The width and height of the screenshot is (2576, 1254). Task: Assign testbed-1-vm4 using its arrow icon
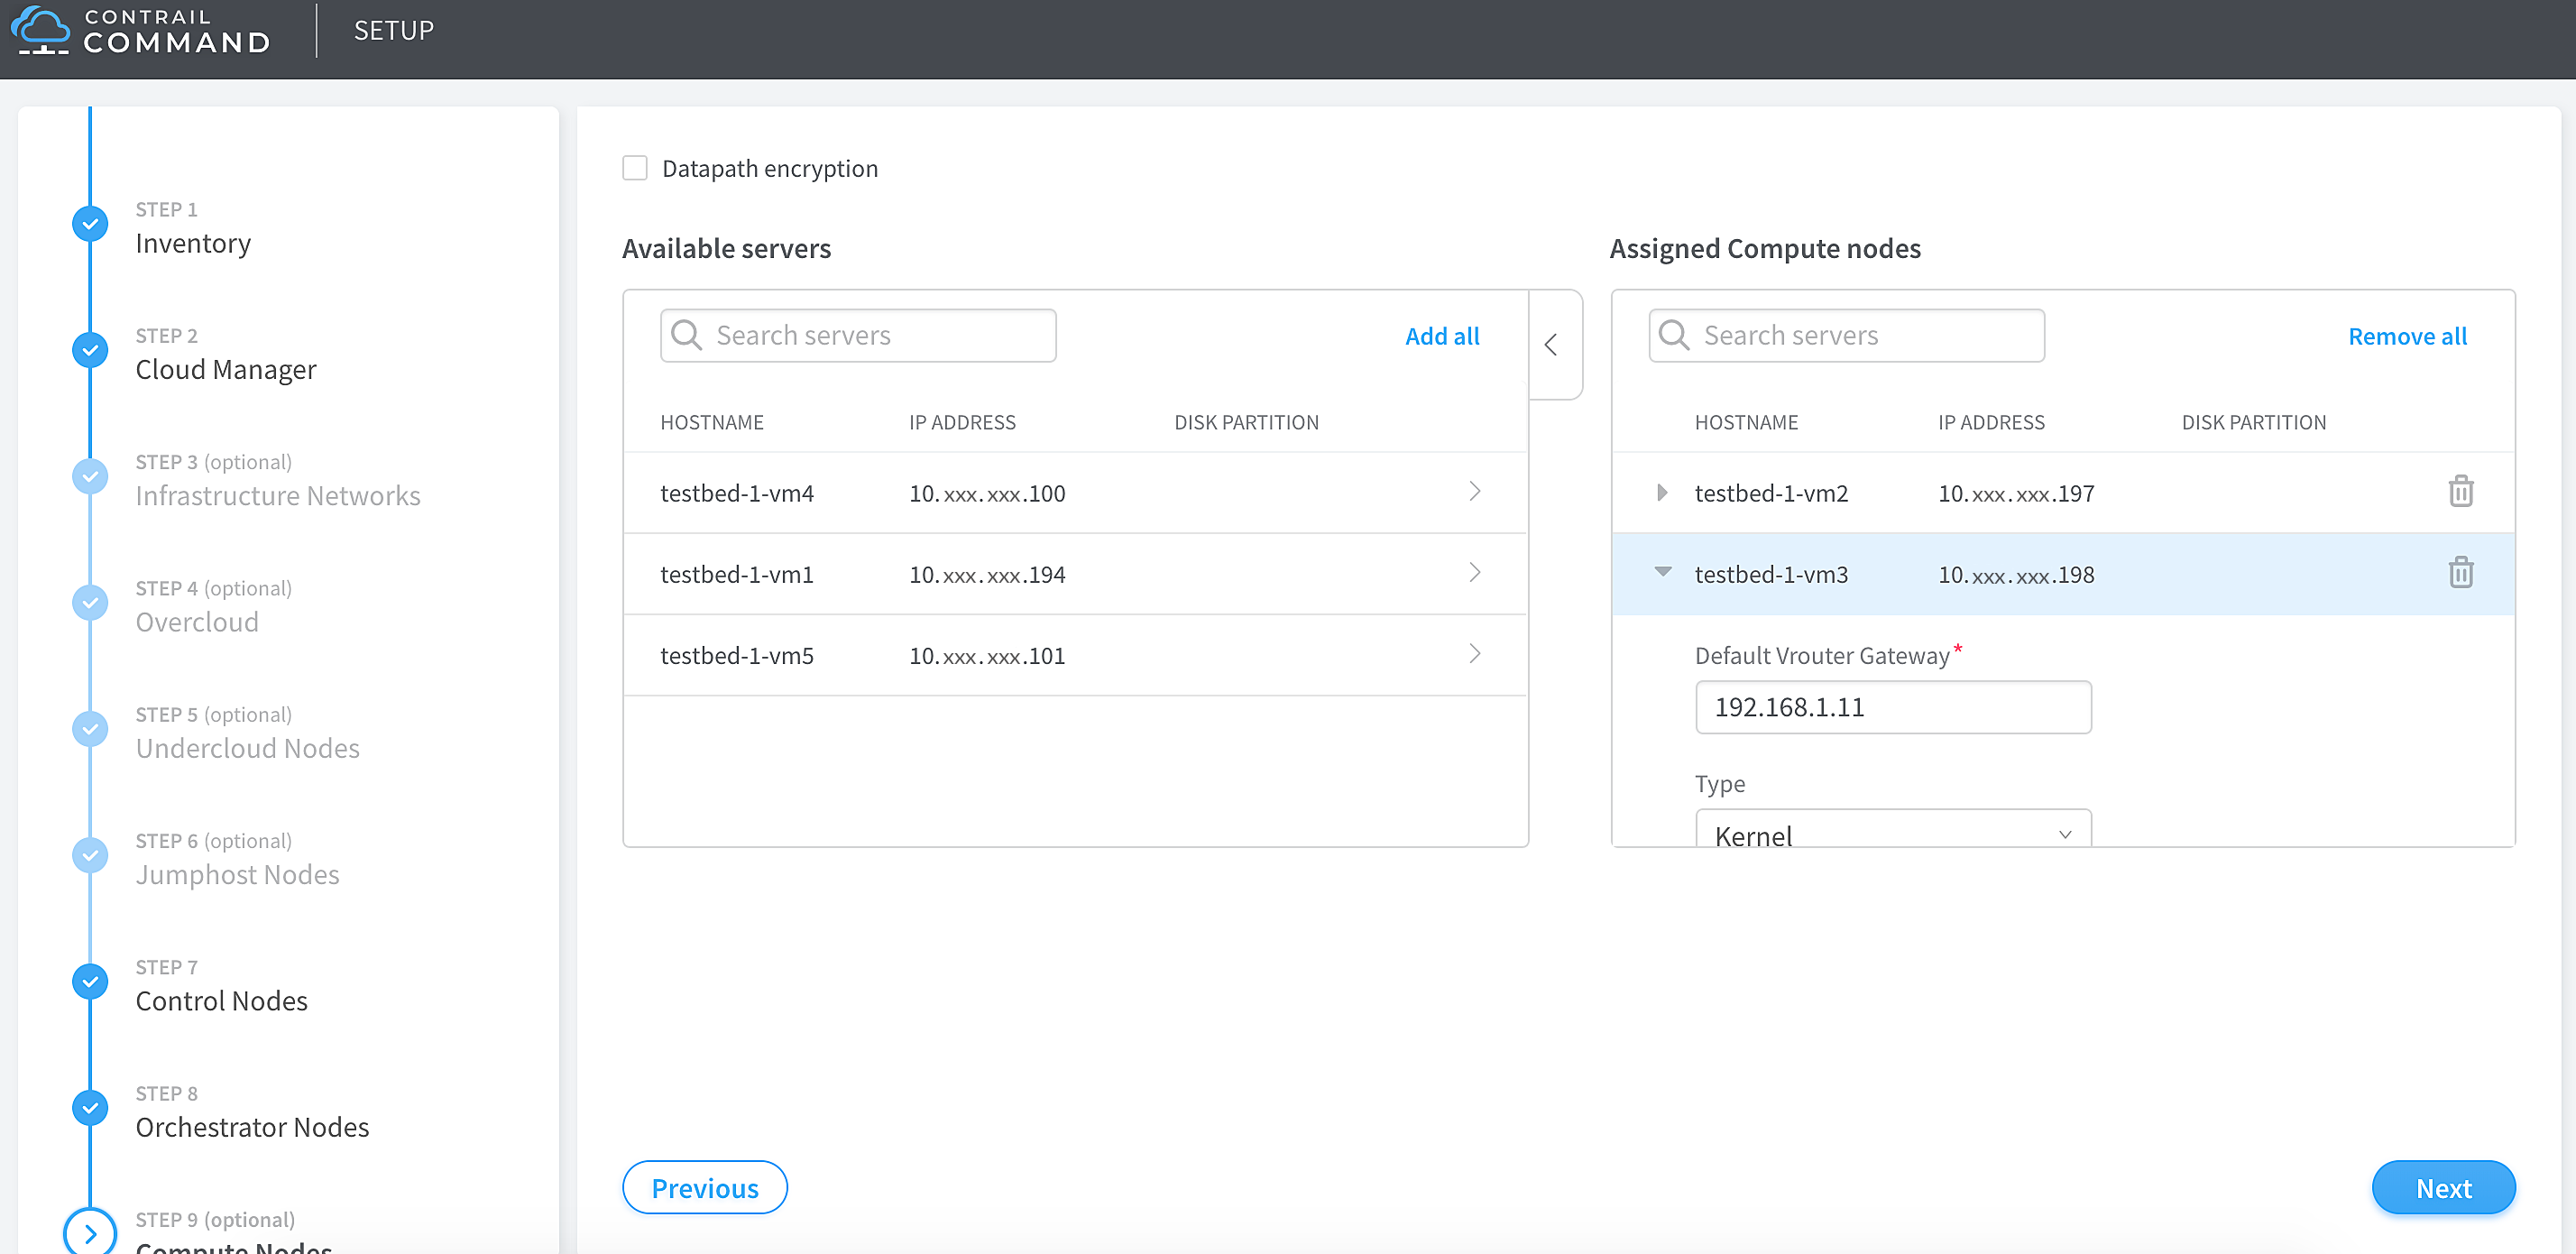pos(1474,492)
